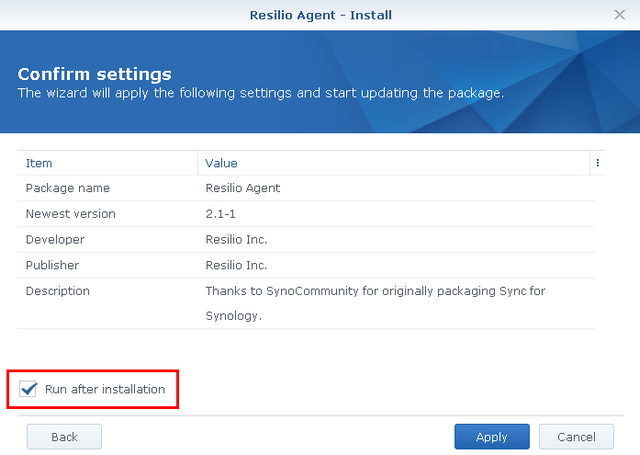Click the SynoCommunity description text
Viewport: 640px width, 455px height.
pyautogui.click(x=375, y=291)
